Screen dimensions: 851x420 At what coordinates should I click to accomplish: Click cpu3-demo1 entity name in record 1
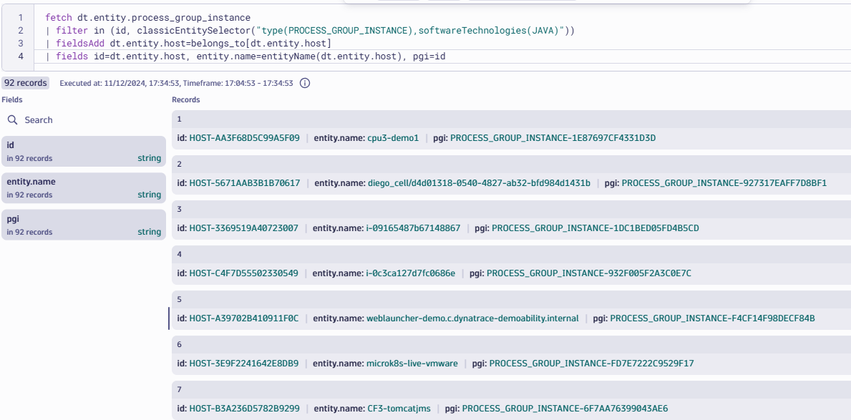coord(393,138)
